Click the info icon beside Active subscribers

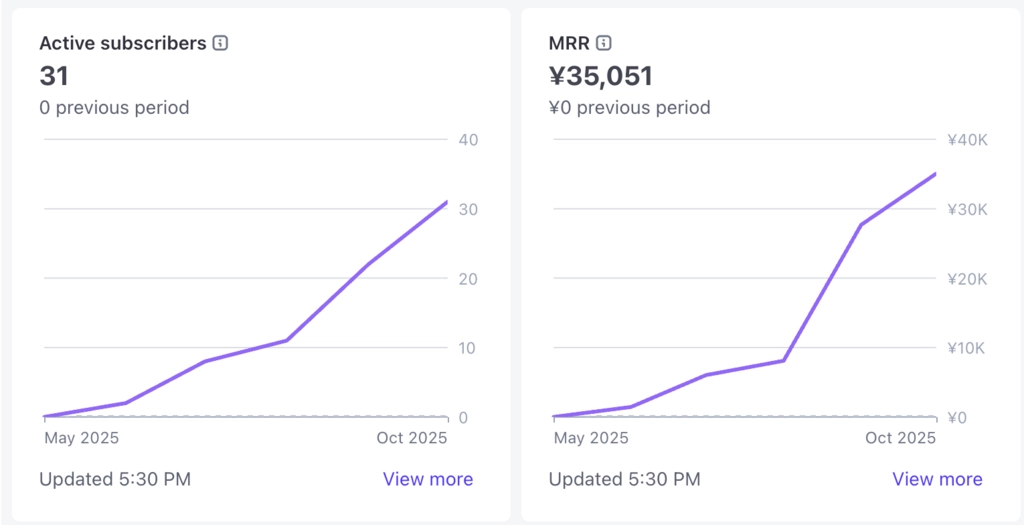point(221,43)
